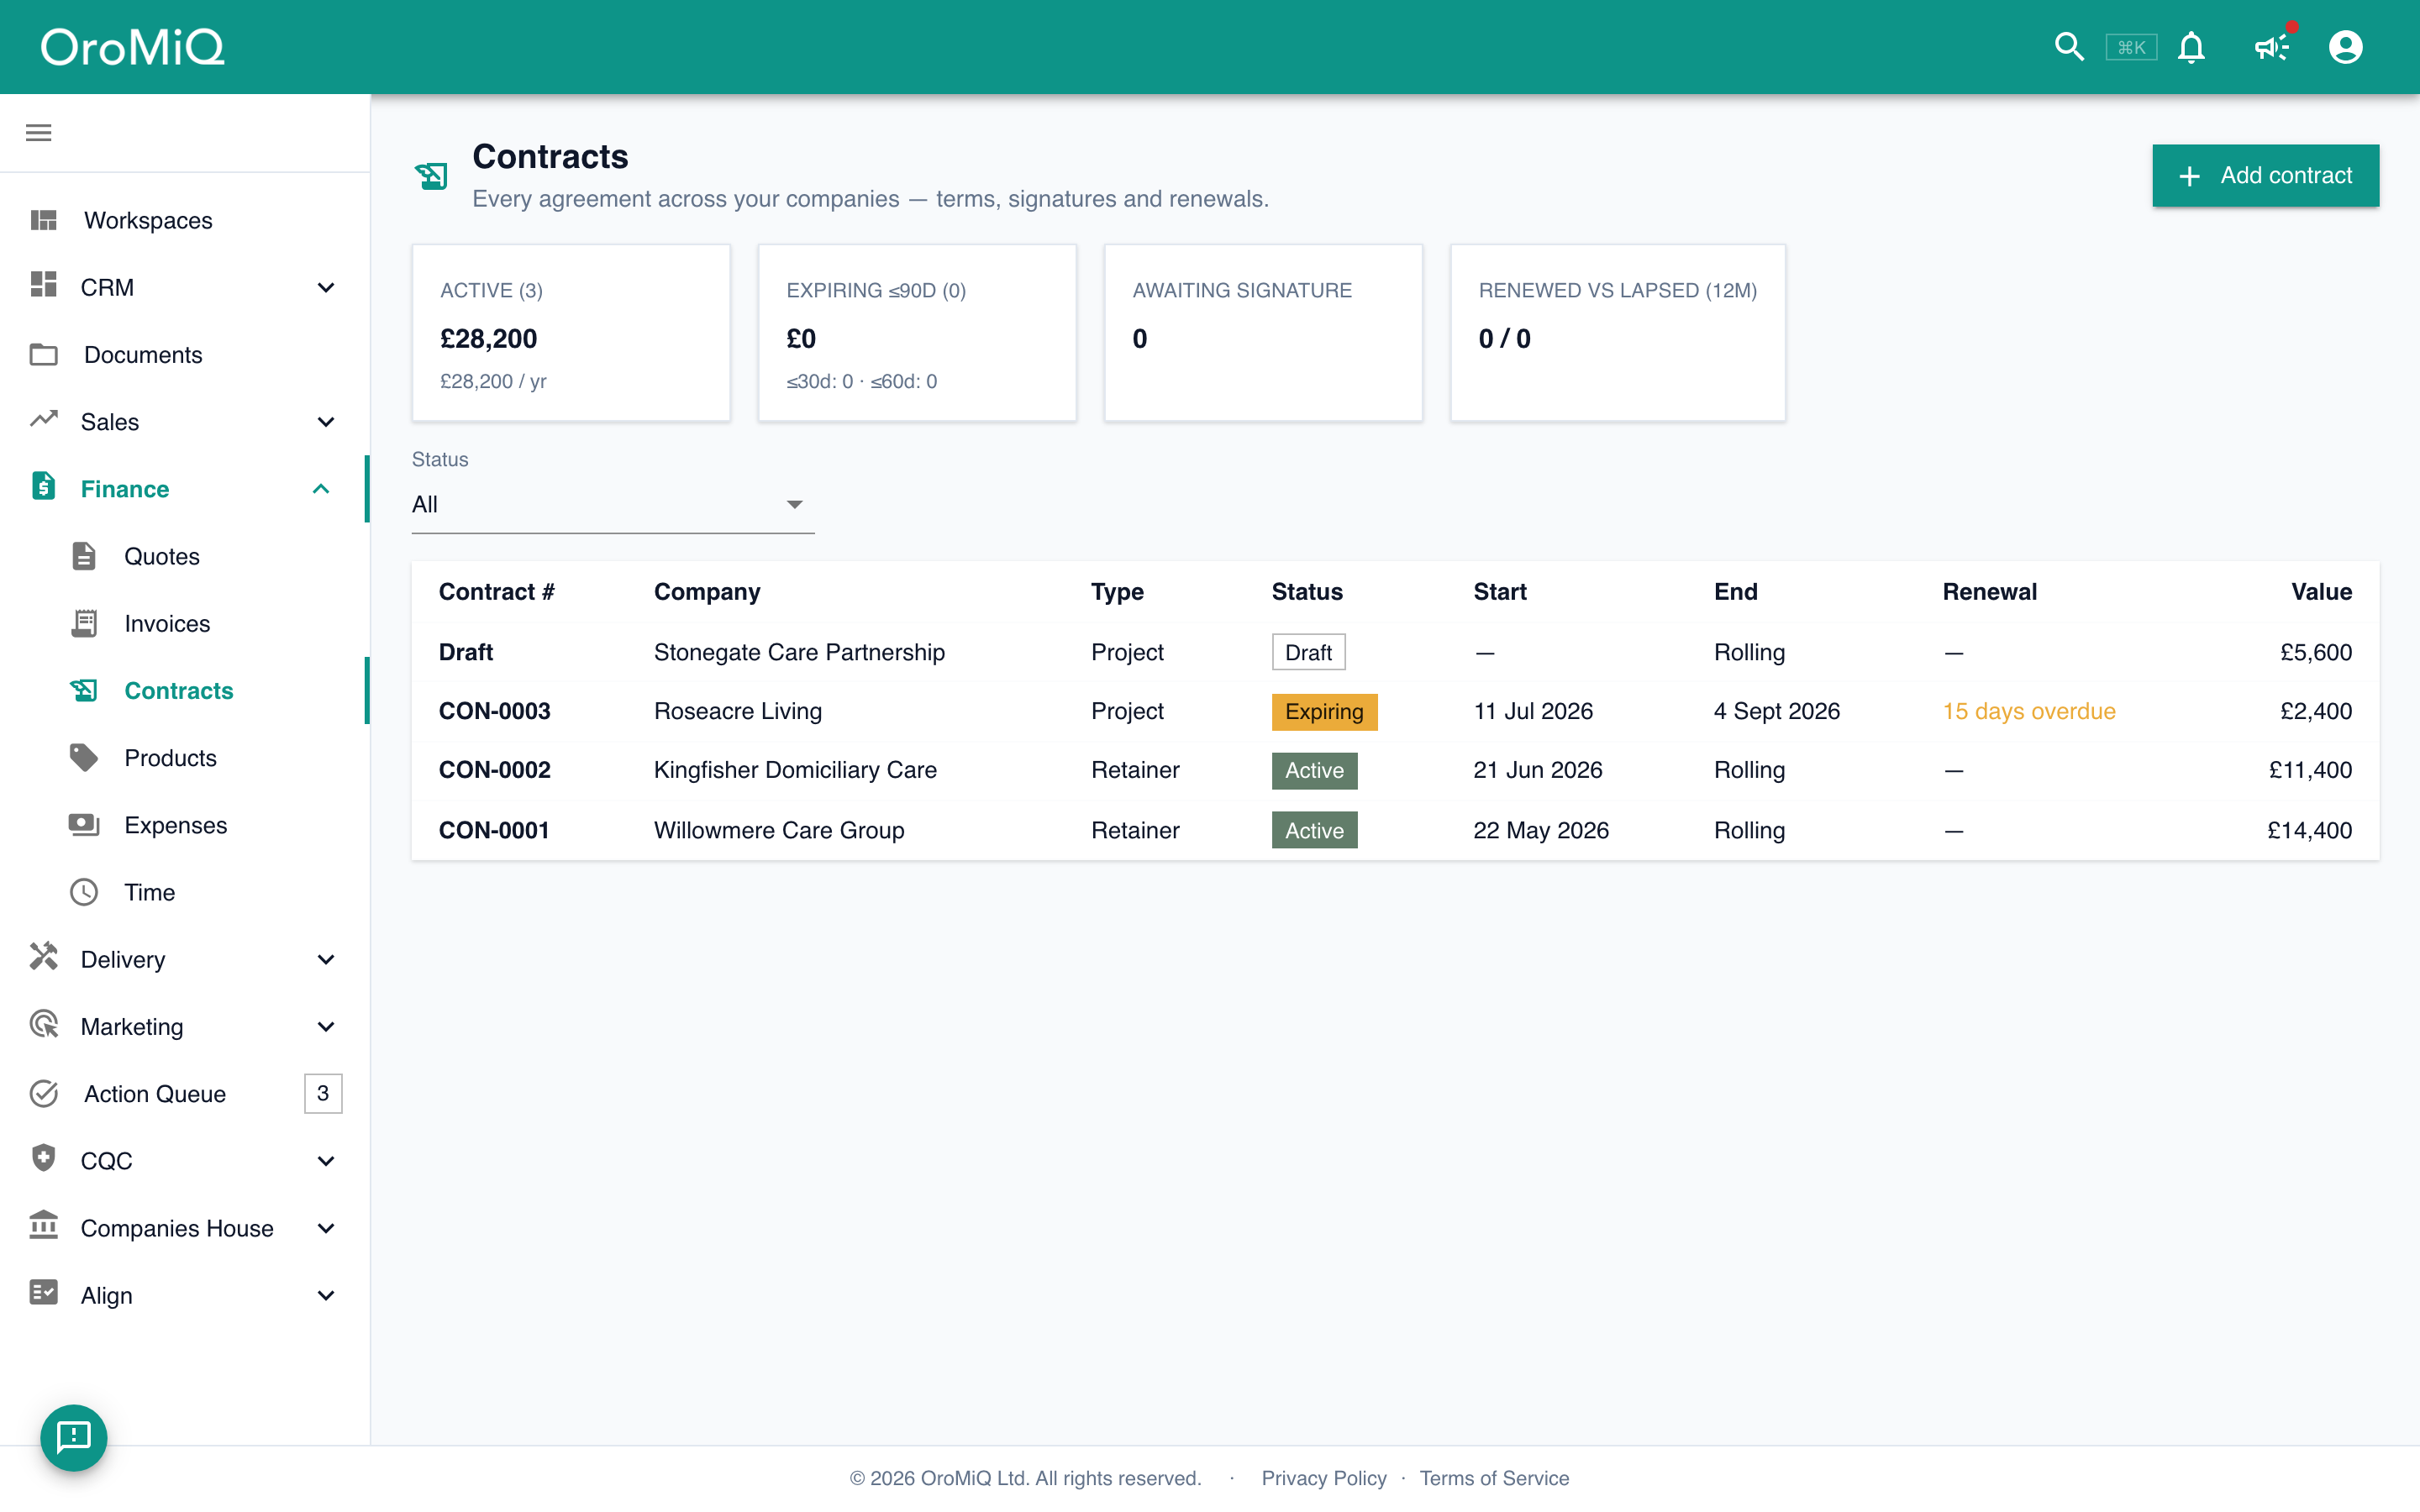Click the announcements megaphone icon
Image resolution: width=2420 pixels, height=1512 pixels.
tap(2271, 47)
